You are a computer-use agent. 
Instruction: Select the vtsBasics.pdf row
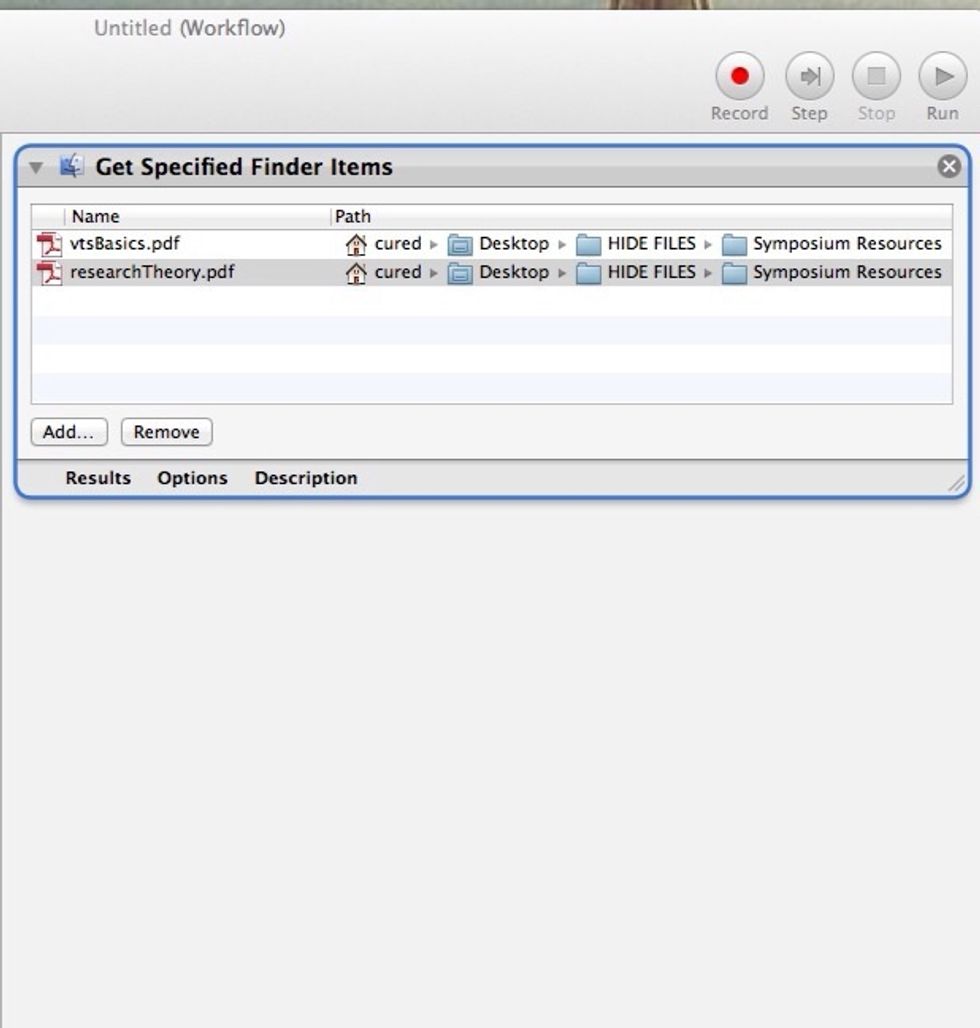pos(492,244)
